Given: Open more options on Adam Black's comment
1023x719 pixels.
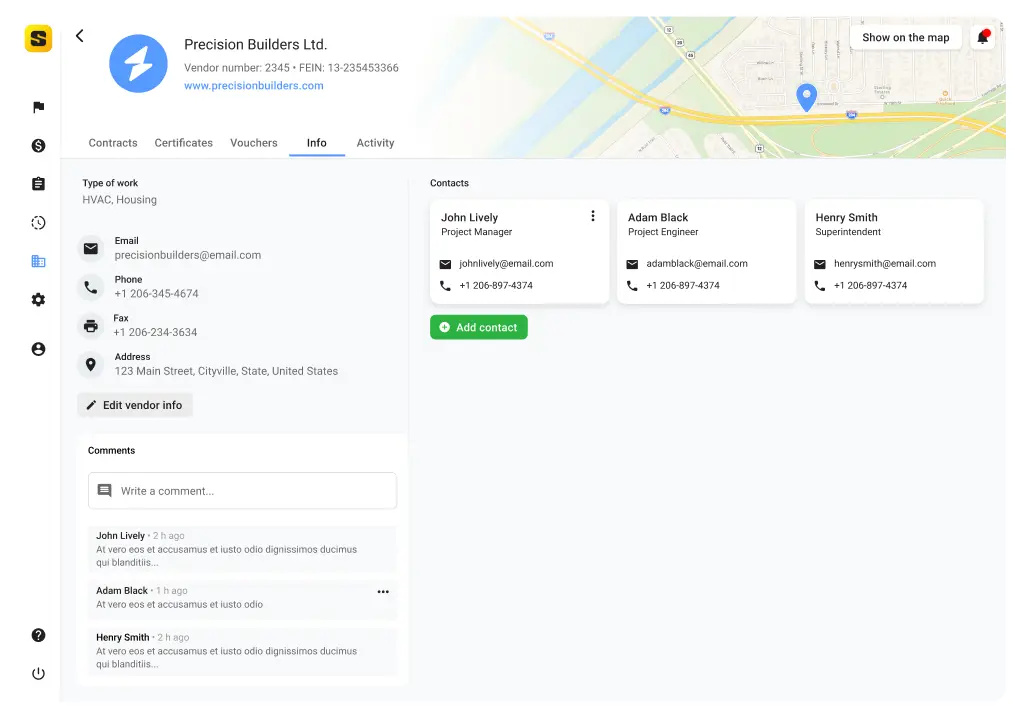Looking at the screenshot, I should click(x=383, y=592).
